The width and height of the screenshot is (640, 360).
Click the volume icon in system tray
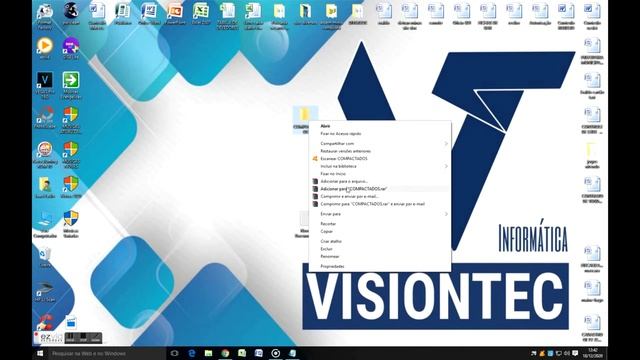(567, 353)
